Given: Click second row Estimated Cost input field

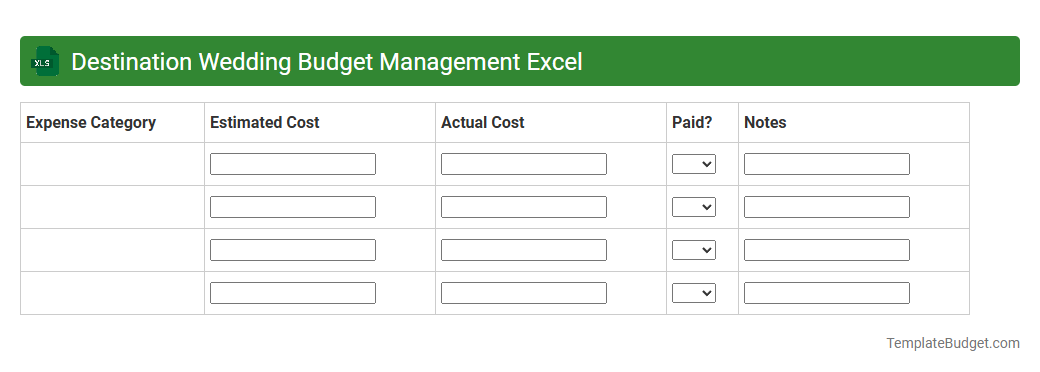Looking at the screenshot, I should tap(292, 207).
